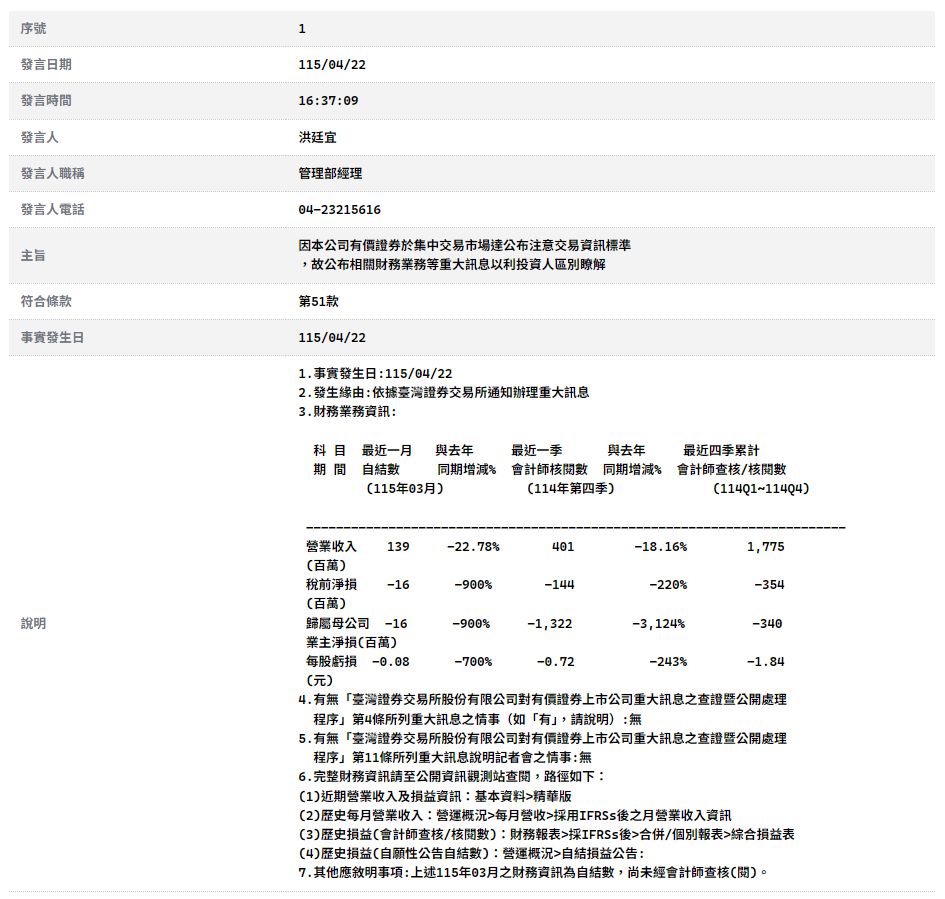Click the 稅前淨損 quarterly value -144
The width and height of the screenshot is (945, 899).
pos(559,585)
